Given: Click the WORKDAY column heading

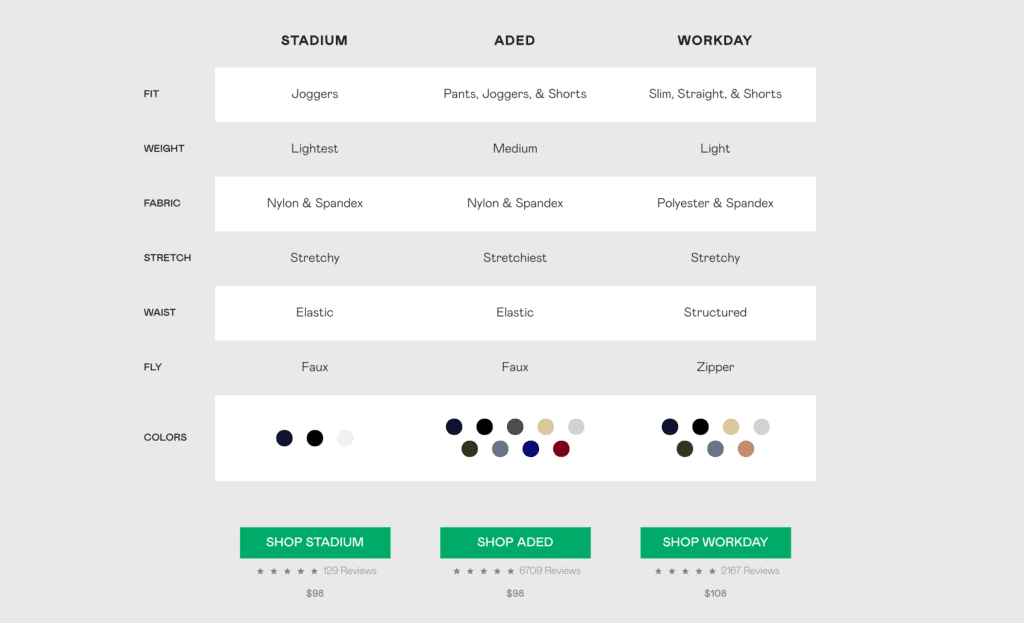Looking at the screenshot, I should (714, 40).
